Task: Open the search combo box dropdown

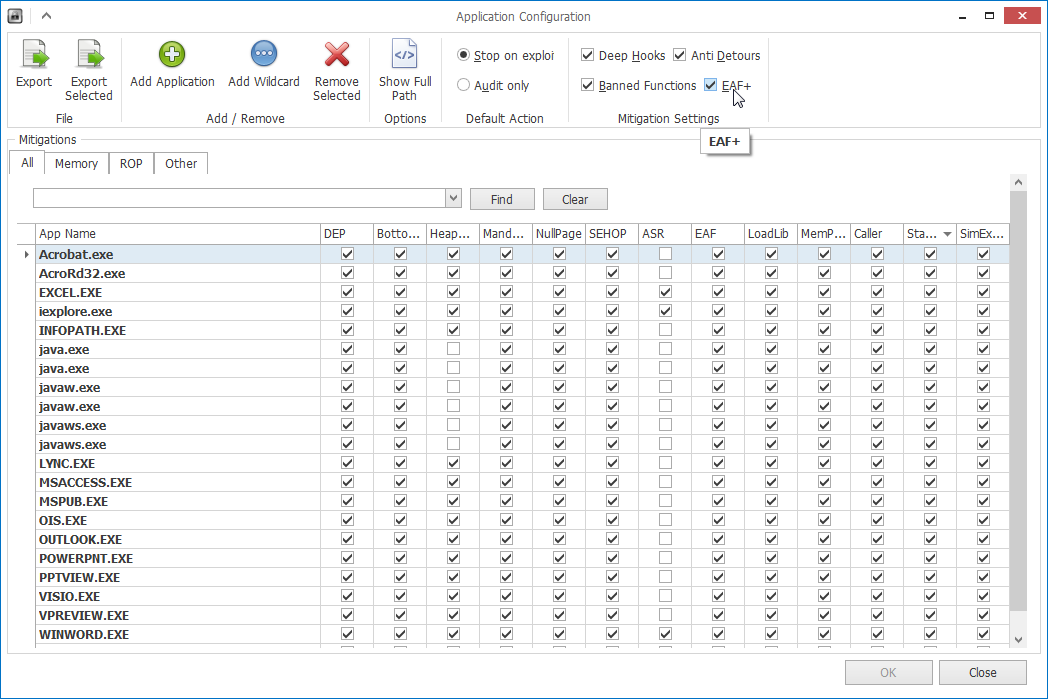Action: (453, 198)
